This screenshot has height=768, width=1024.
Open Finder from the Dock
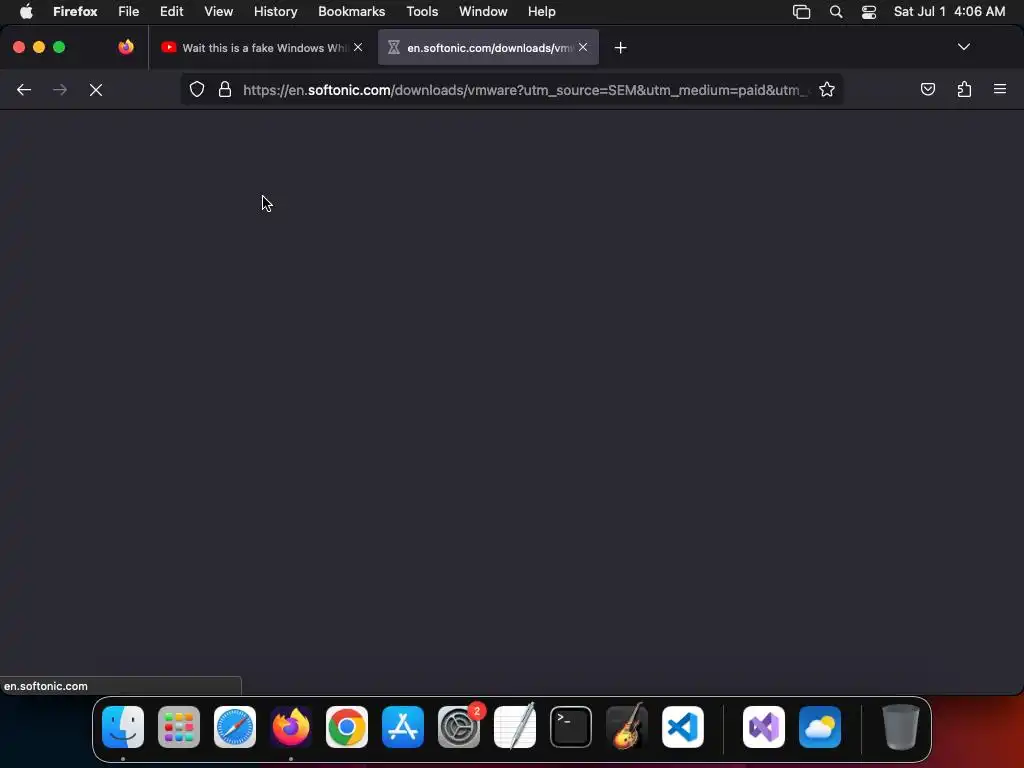123,727
